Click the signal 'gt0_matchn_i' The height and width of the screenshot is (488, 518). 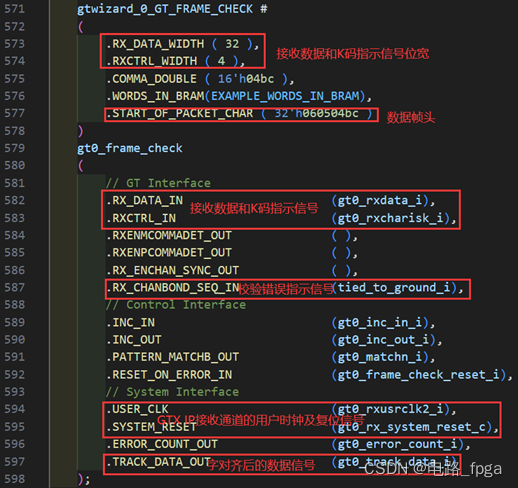pyautogui.click(x=380, y=357)
